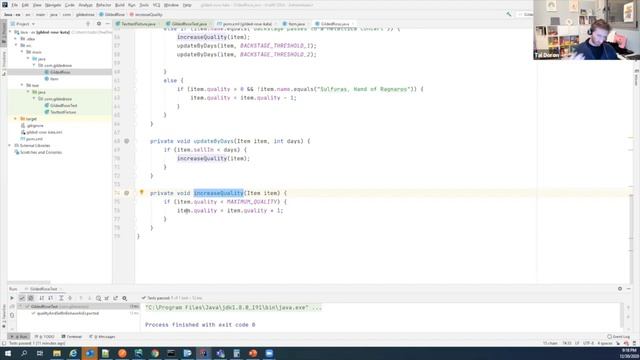Collapse all test results in Run panel
Screen dimensions: 640x360
click(70, 298)
